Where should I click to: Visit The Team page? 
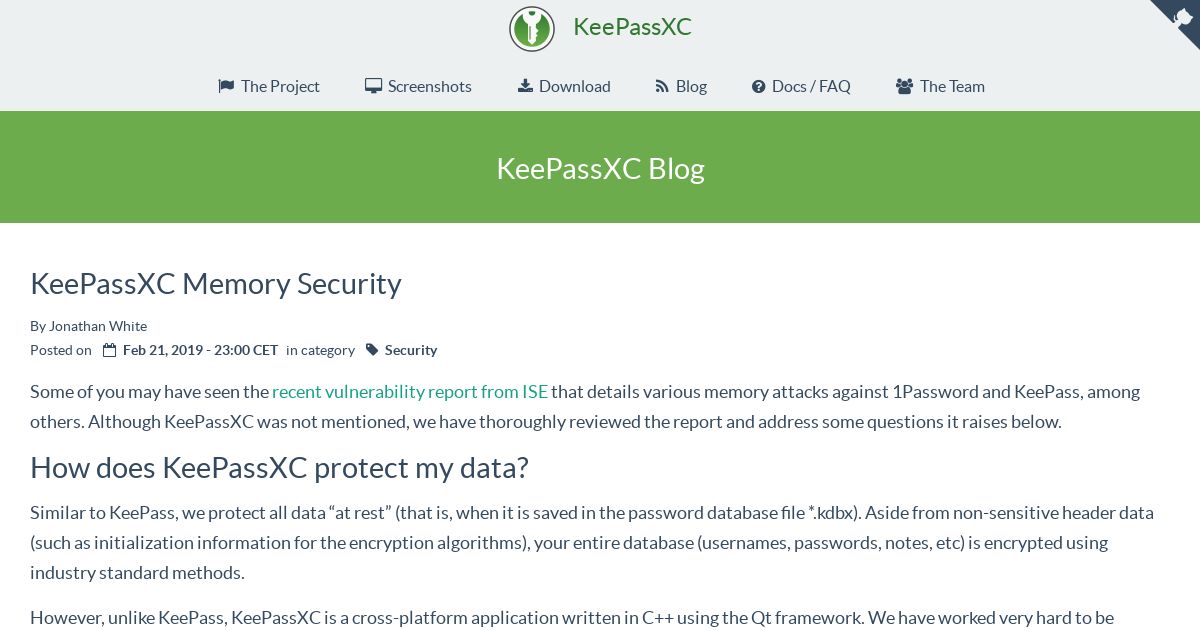[940, 86]
